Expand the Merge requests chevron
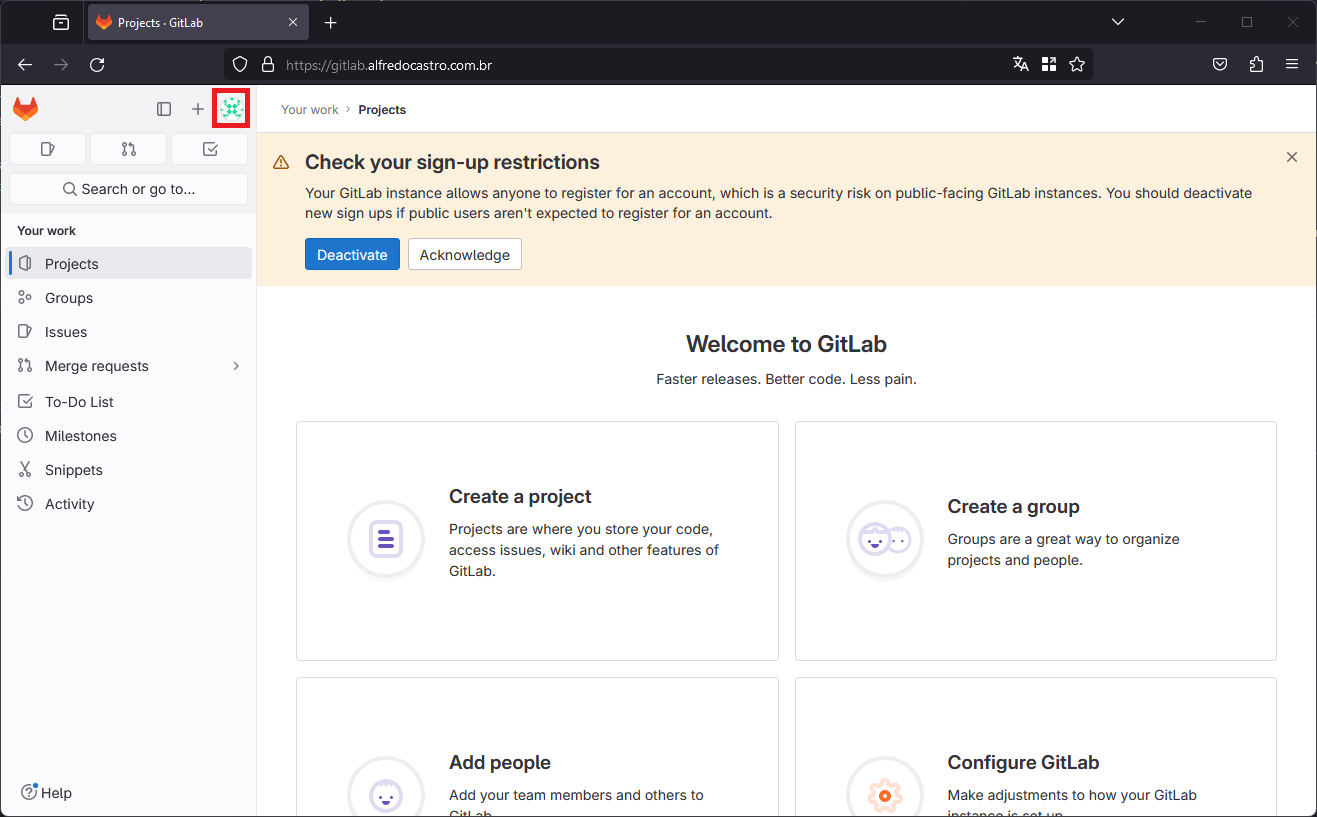 [x=237, y=366]
